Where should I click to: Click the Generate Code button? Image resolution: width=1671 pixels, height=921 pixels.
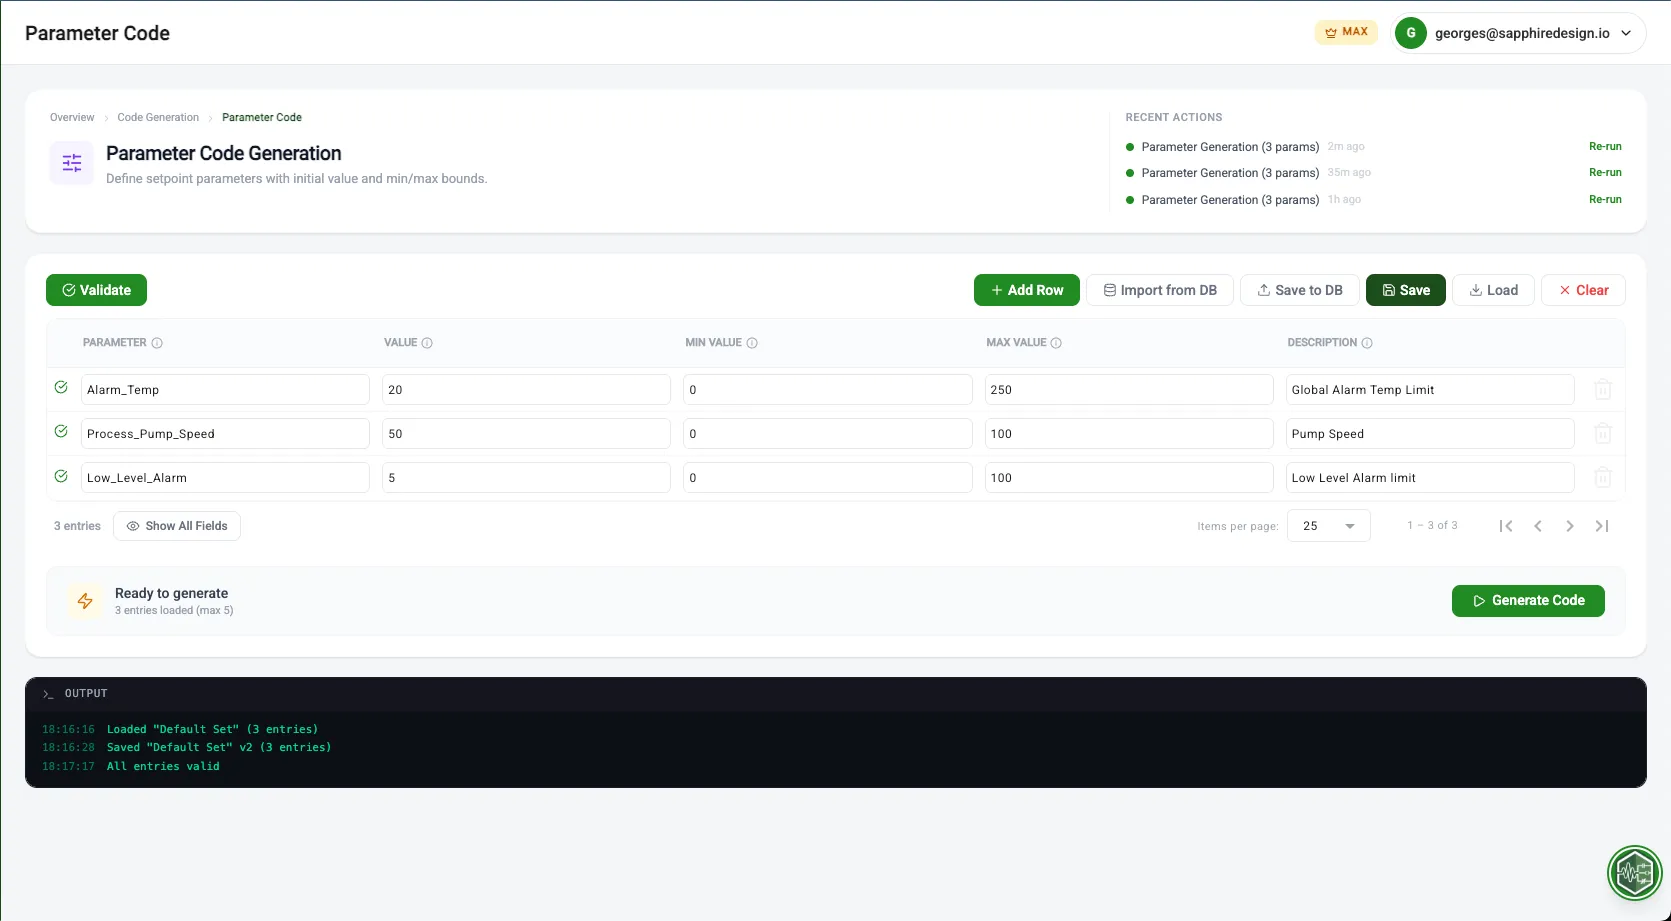pyautogui.click(x=1528, y=601)
